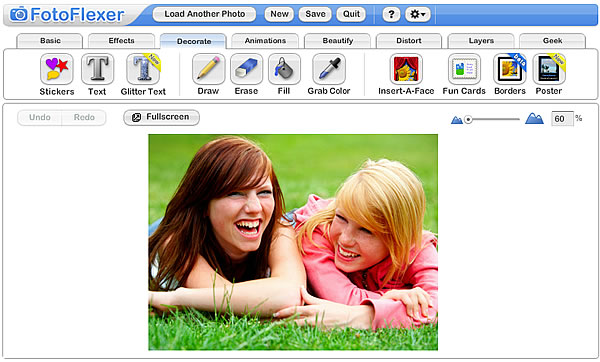The height and width of the screenshot is (362, 600).
Task: Click Load Another Photo button
Action: click(x=204, y=15)
